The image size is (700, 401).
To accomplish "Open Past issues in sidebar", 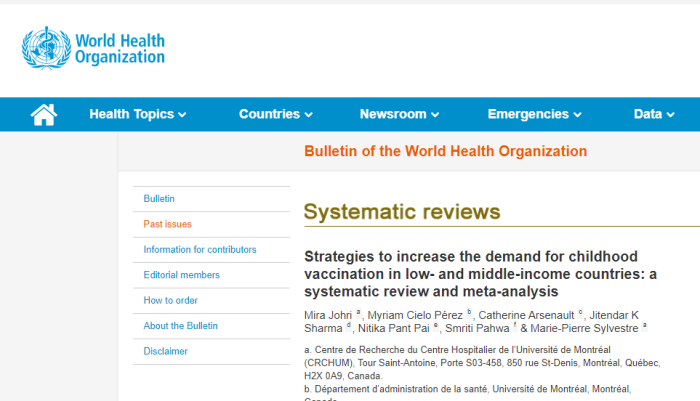I will pos(167,224).
